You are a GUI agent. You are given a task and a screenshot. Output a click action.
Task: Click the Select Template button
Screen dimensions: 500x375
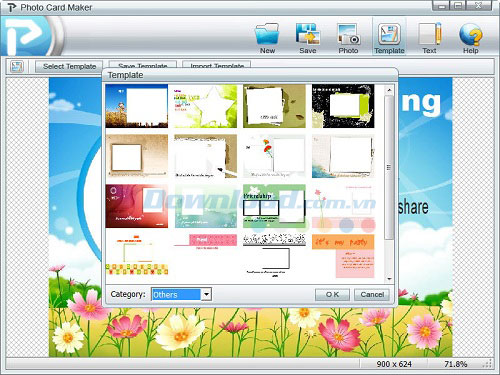(x=69, y=66)
